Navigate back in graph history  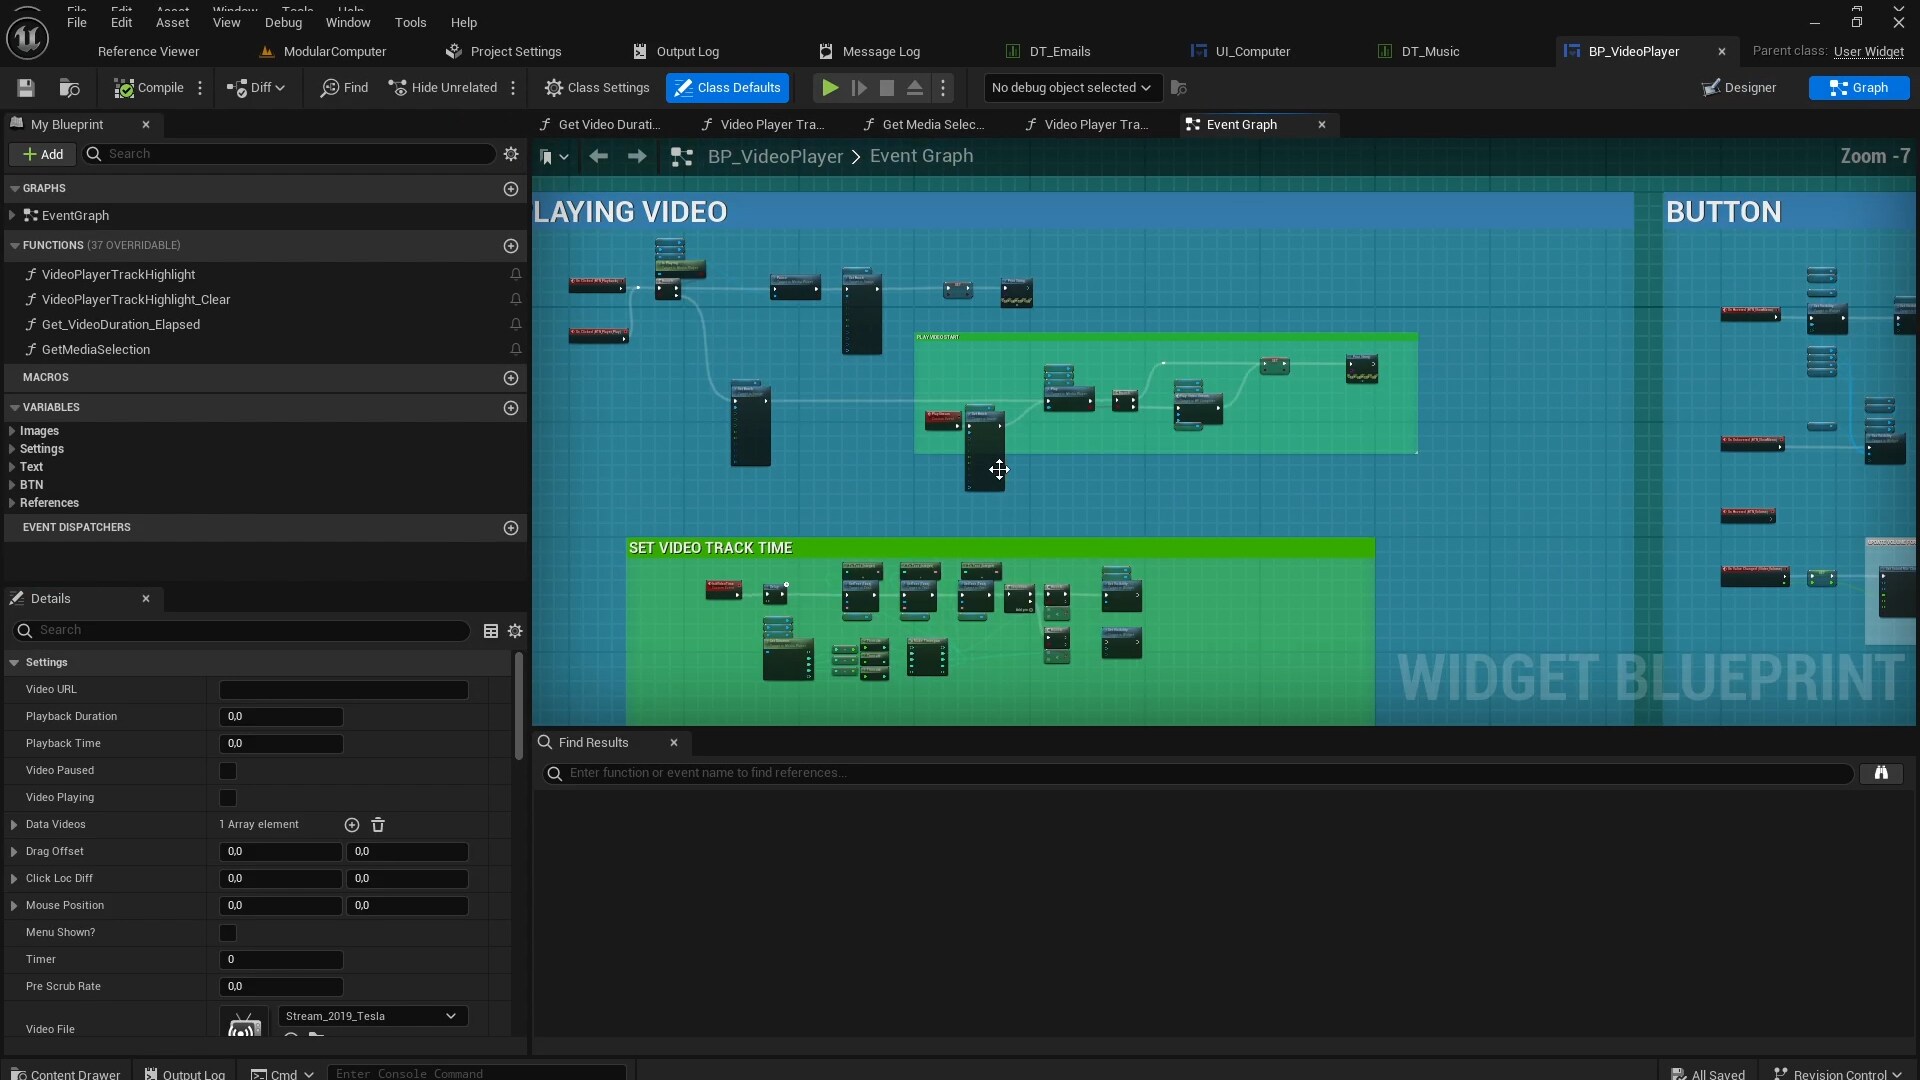(598, 156)
